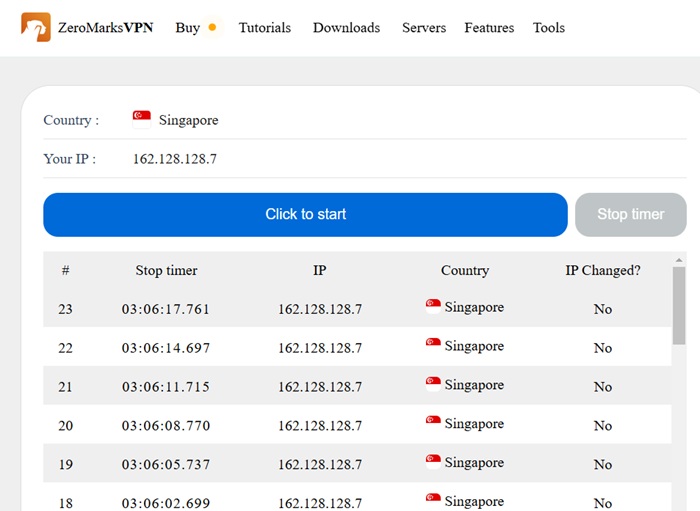
Task: Select the Singapore country name at top
Action: coord(188,120)
